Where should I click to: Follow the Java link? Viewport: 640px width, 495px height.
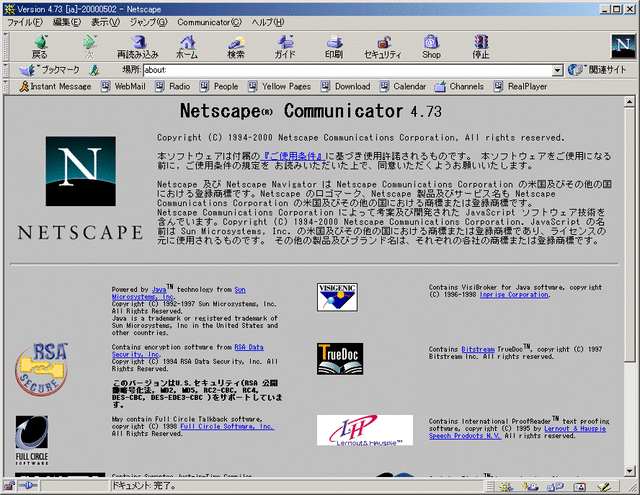coord(159,290)
